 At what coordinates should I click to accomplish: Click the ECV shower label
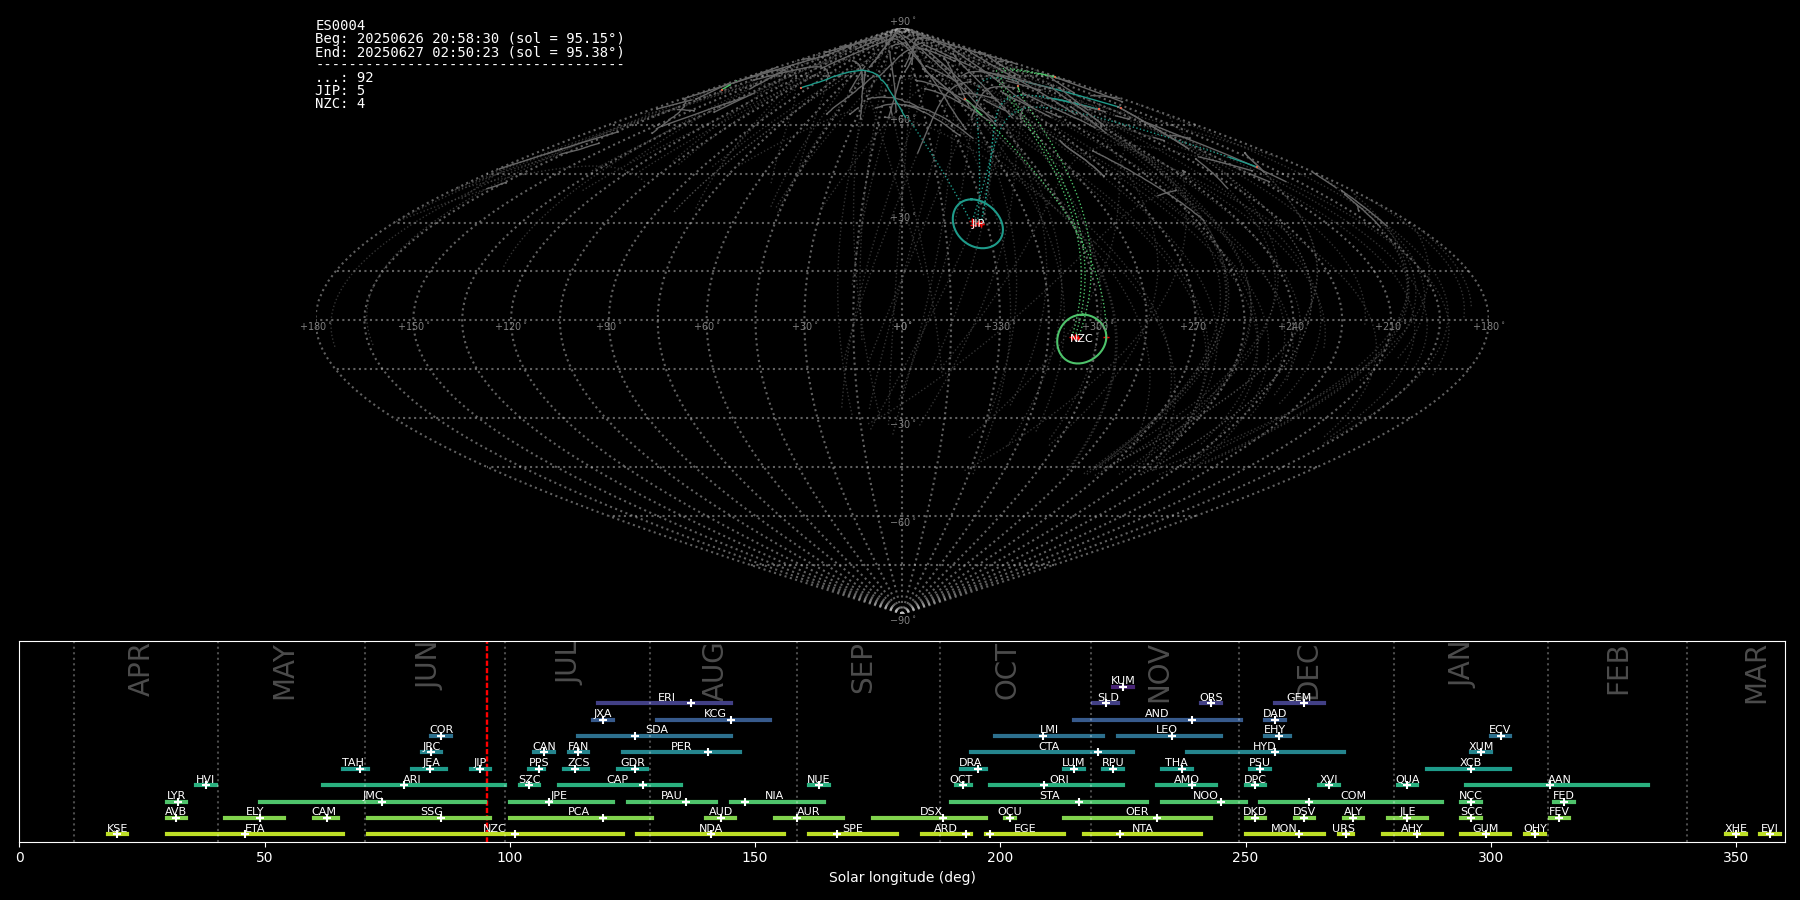(1499, 730)
